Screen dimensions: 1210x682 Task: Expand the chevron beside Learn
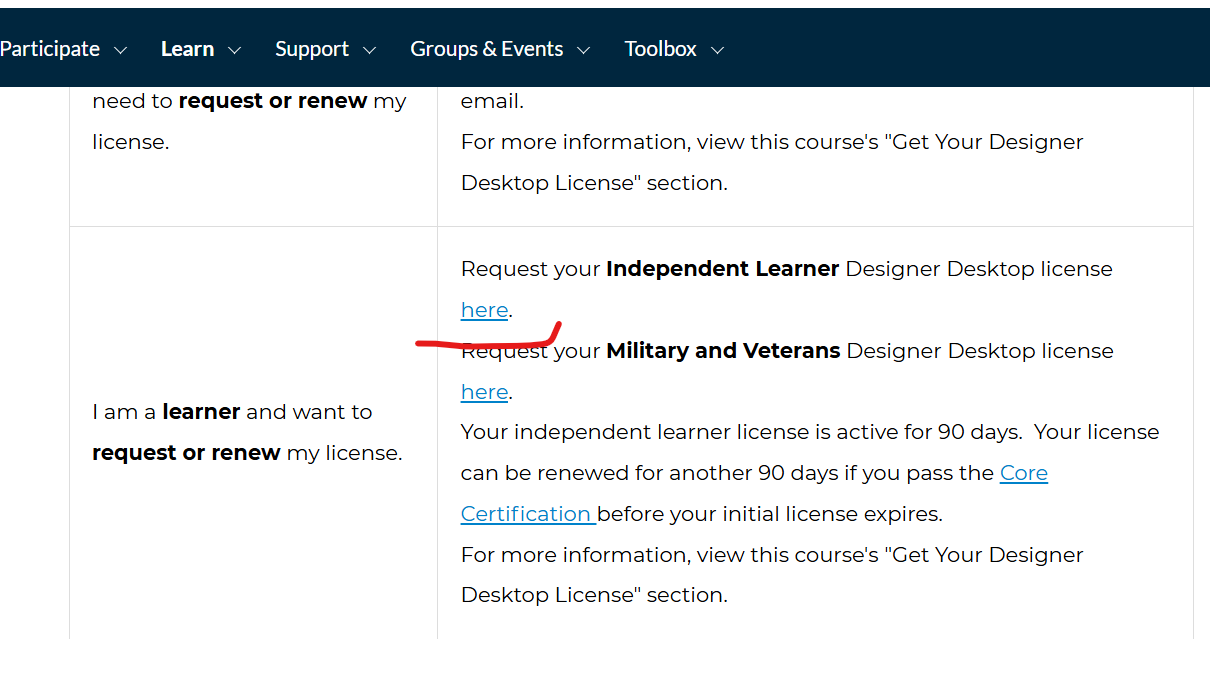pyautogui.click(x=235, y=50)
